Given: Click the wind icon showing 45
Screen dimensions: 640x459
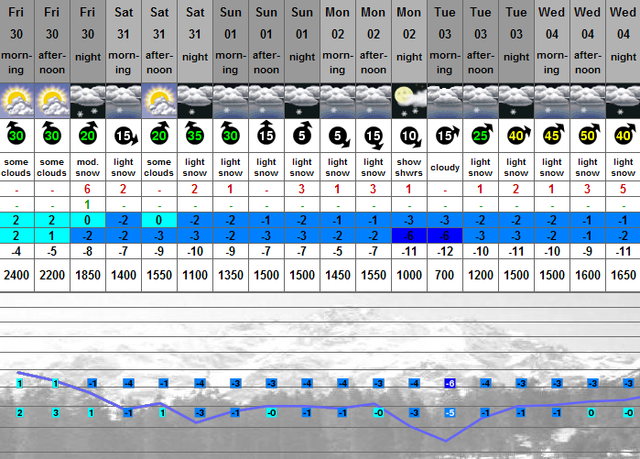Looking at the screenshot, I should tap(553, 134).
